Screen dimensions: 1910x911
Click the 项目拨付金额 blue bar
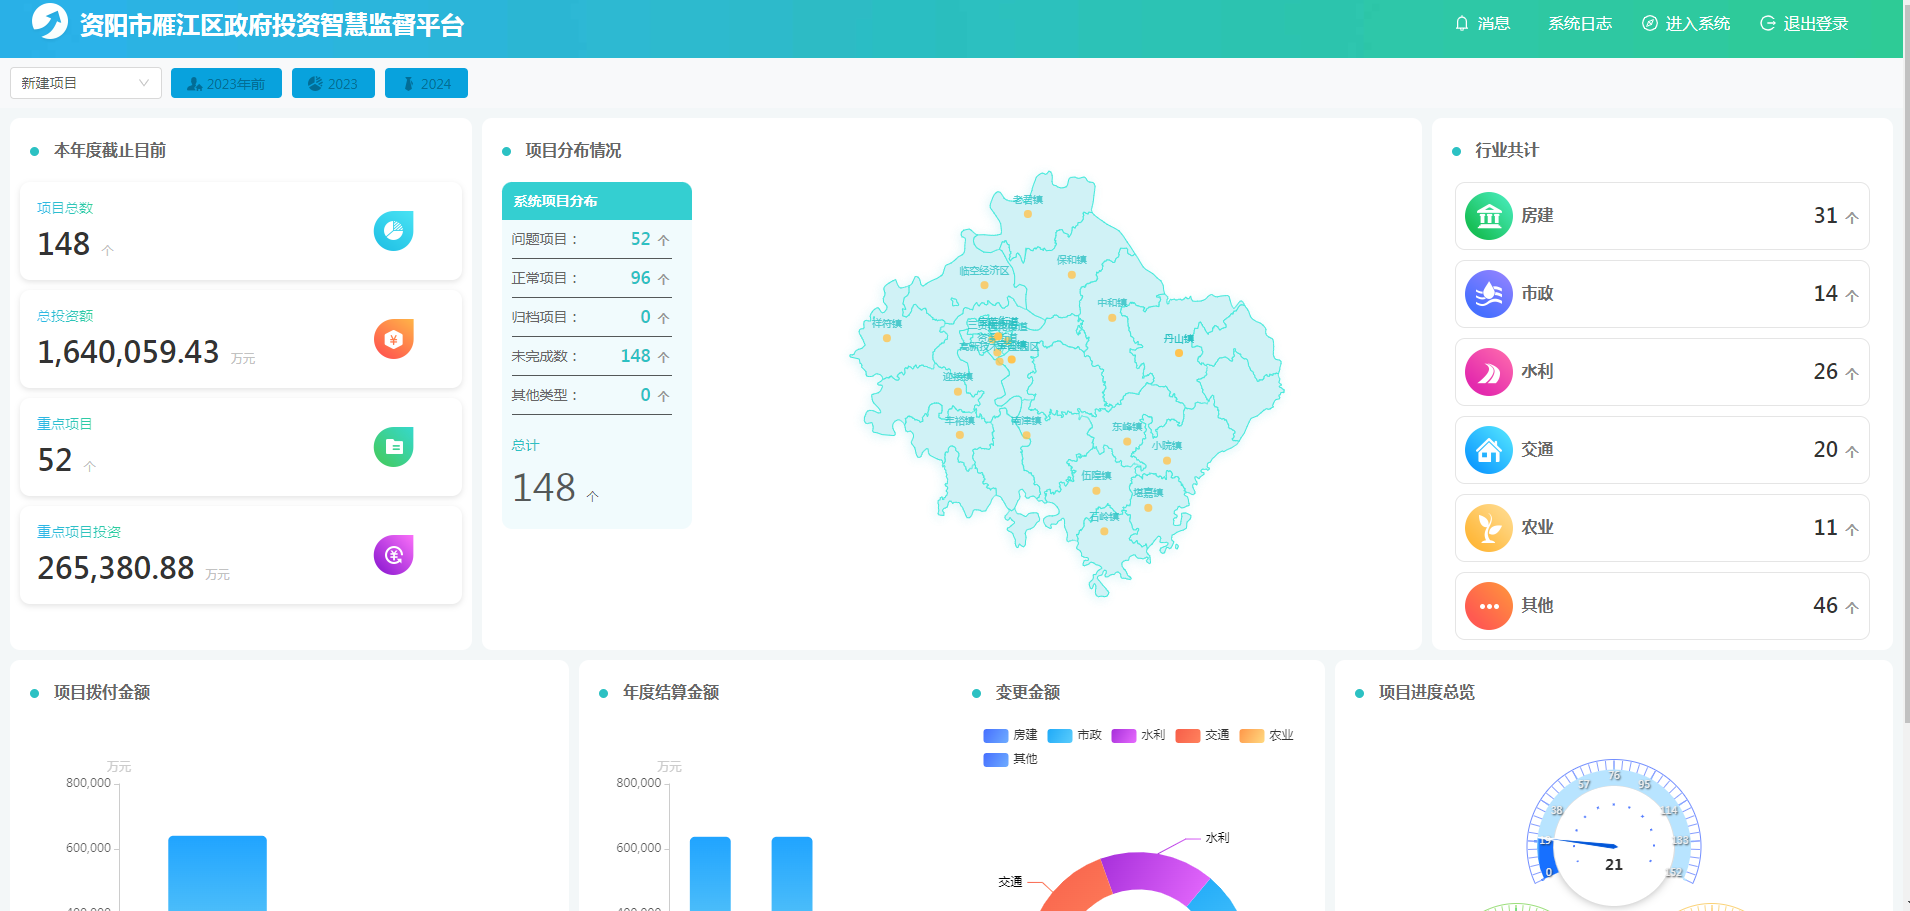[x=217, y=873]
